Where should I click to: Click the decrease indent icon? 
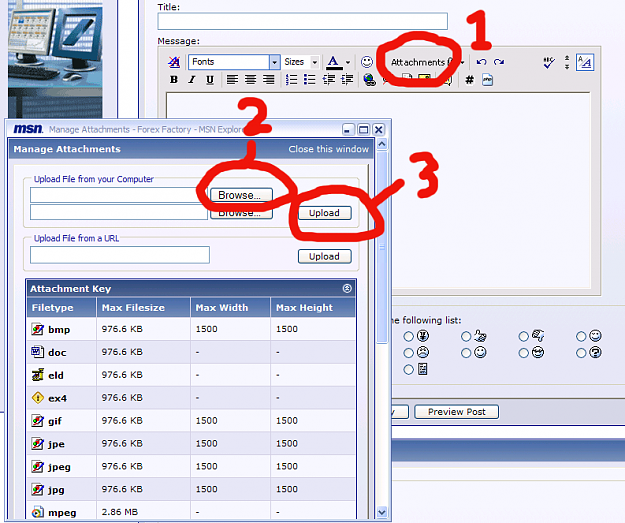[x=328, y=80]
